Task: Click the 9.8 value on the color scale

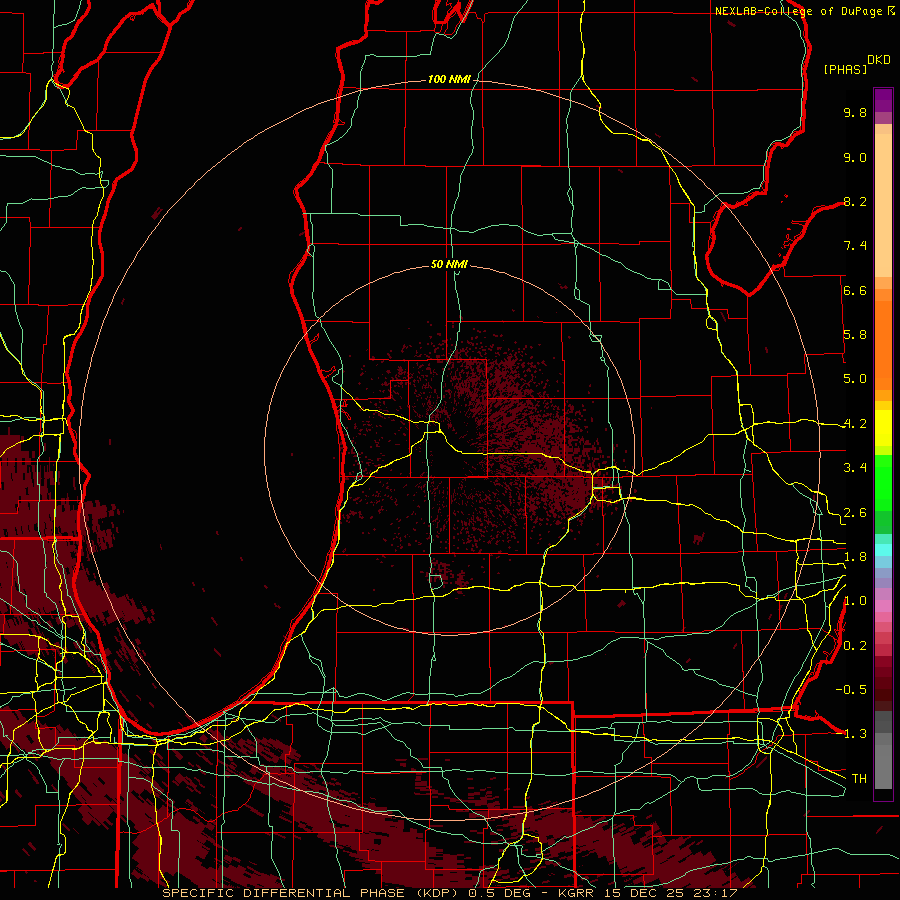Action: click(855, 112)
